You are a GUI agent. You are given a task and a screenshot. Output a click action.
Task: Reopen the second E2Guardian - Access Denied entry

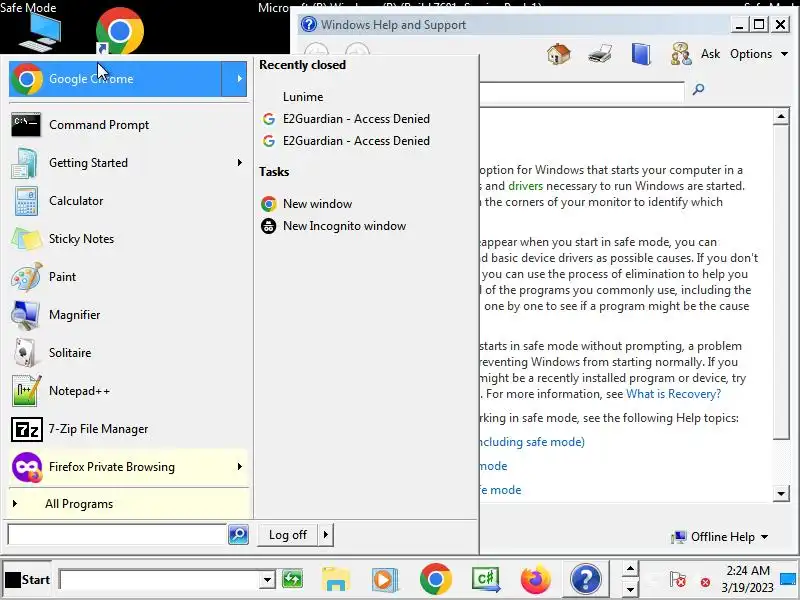point(356,141)
